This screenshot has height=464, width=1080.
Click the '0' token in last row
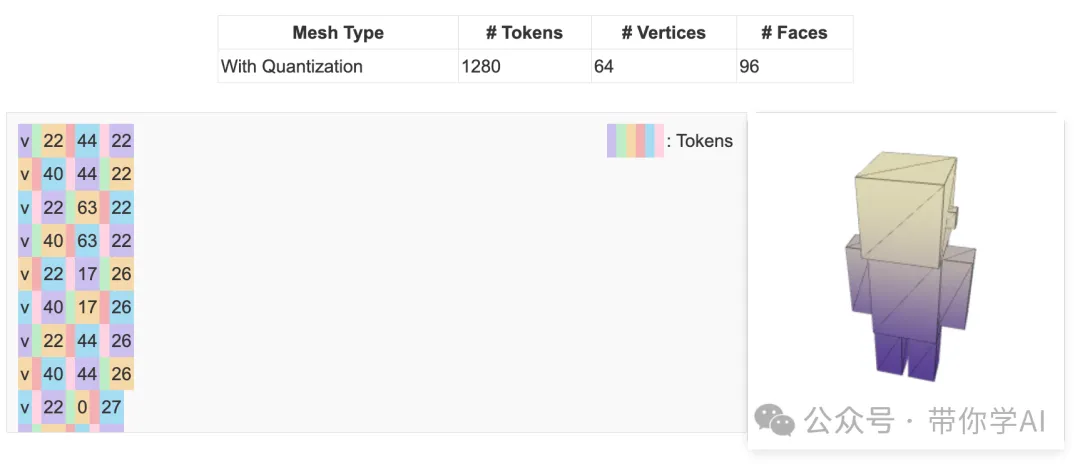(82, 407)
